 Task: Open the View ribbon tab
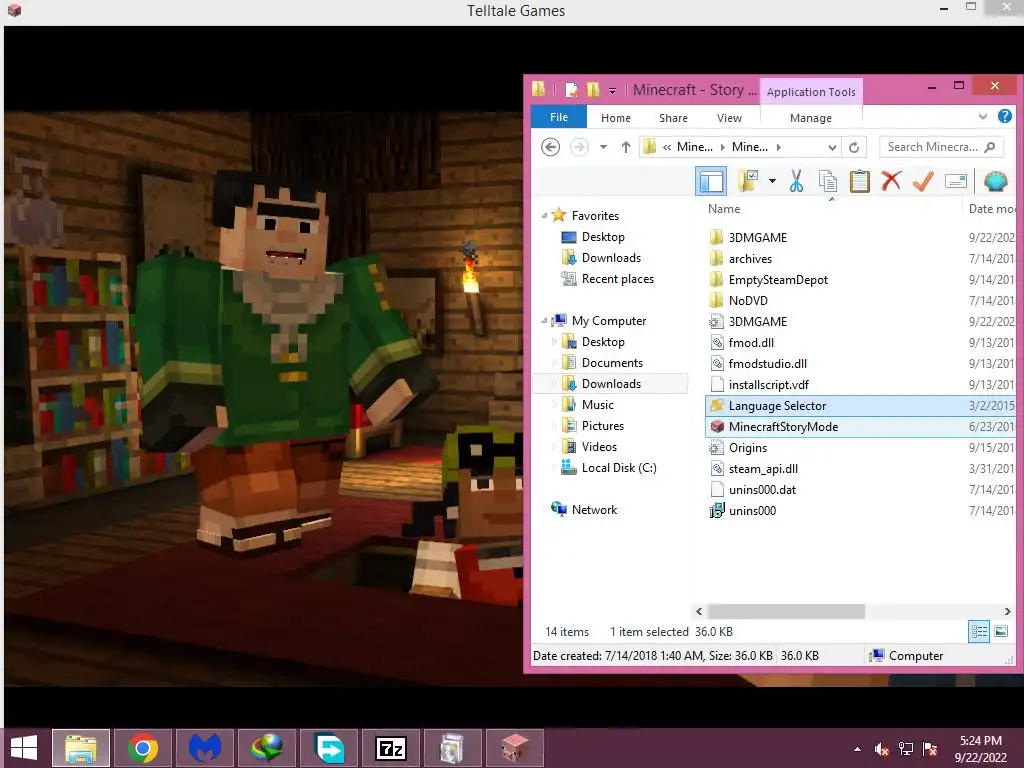point(729,118)
